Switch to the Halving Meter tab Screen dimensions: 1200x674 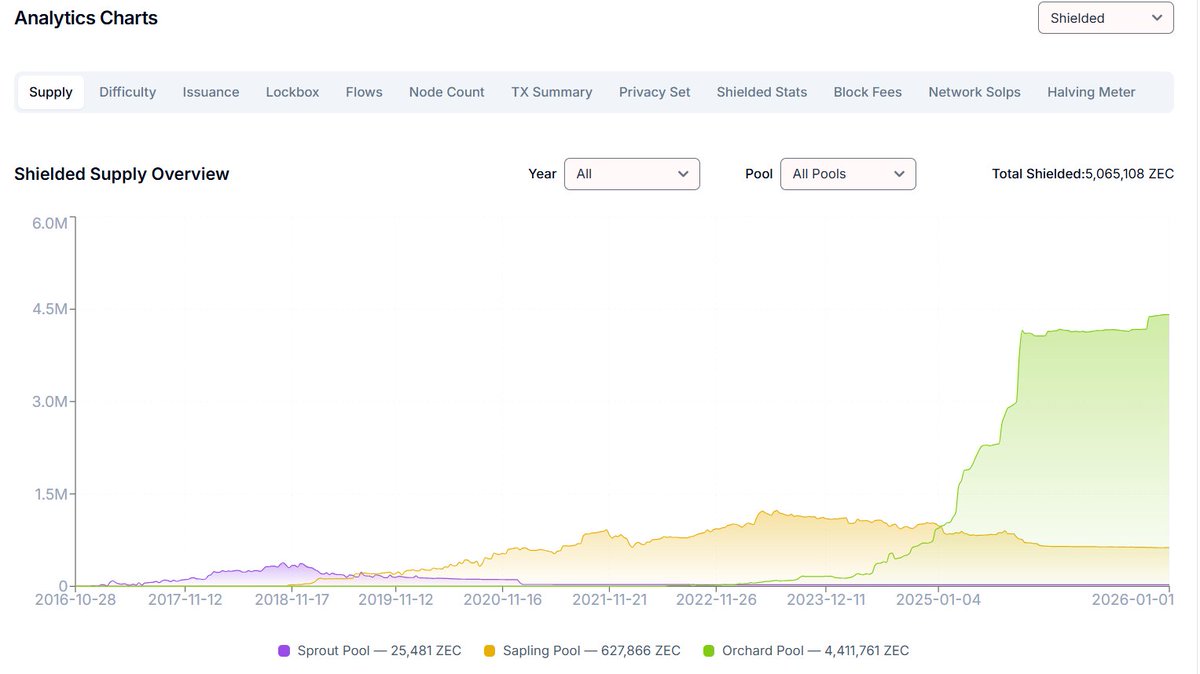(x=1092, y=92)
